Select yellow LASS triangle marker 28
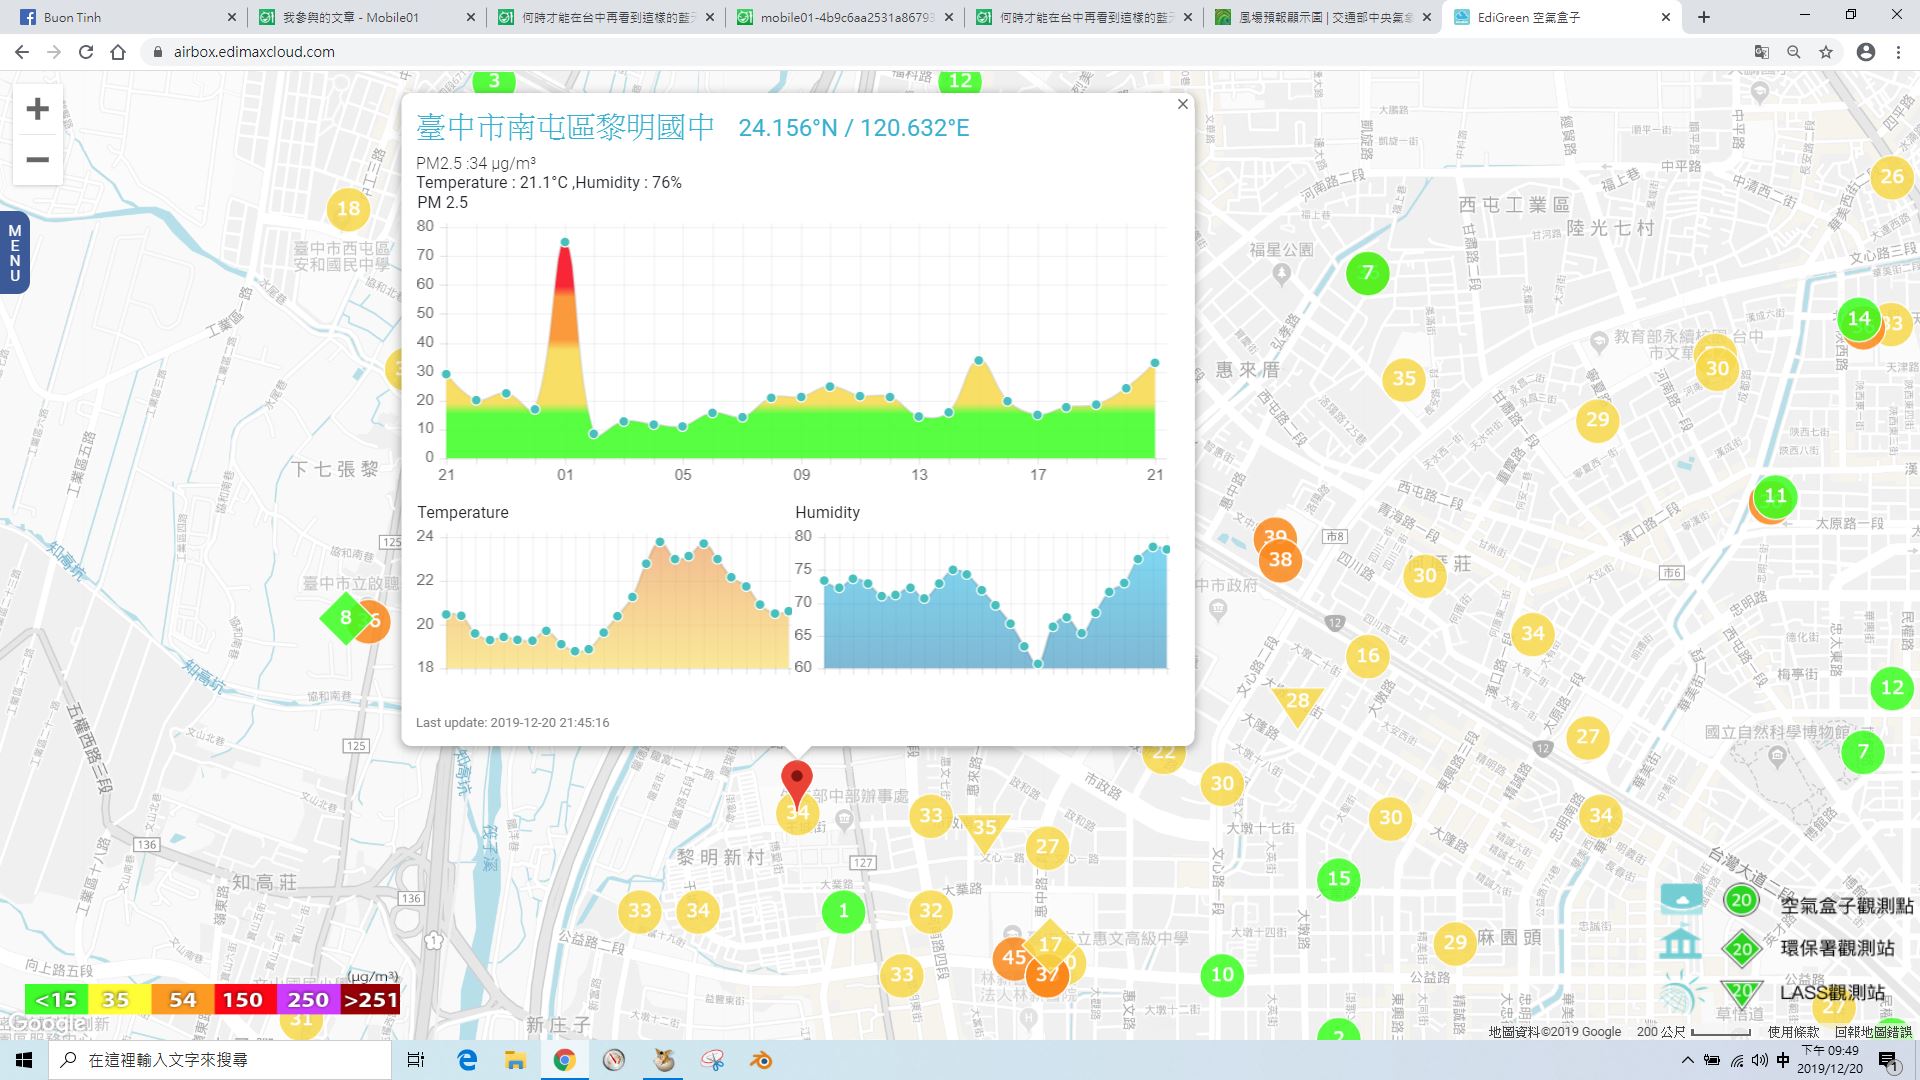The width and height of the screenshot is (1920, 1080). [1297, 703]
